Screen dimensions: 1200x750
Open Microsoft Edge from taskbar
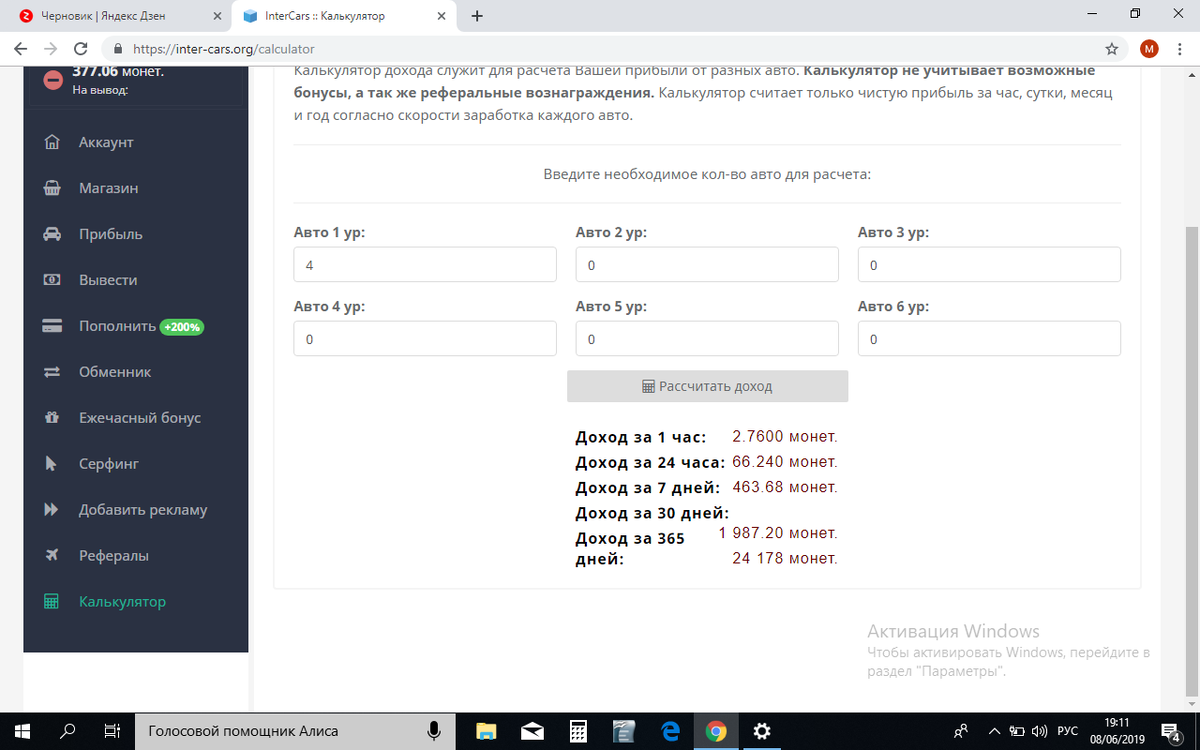(670, 731)
